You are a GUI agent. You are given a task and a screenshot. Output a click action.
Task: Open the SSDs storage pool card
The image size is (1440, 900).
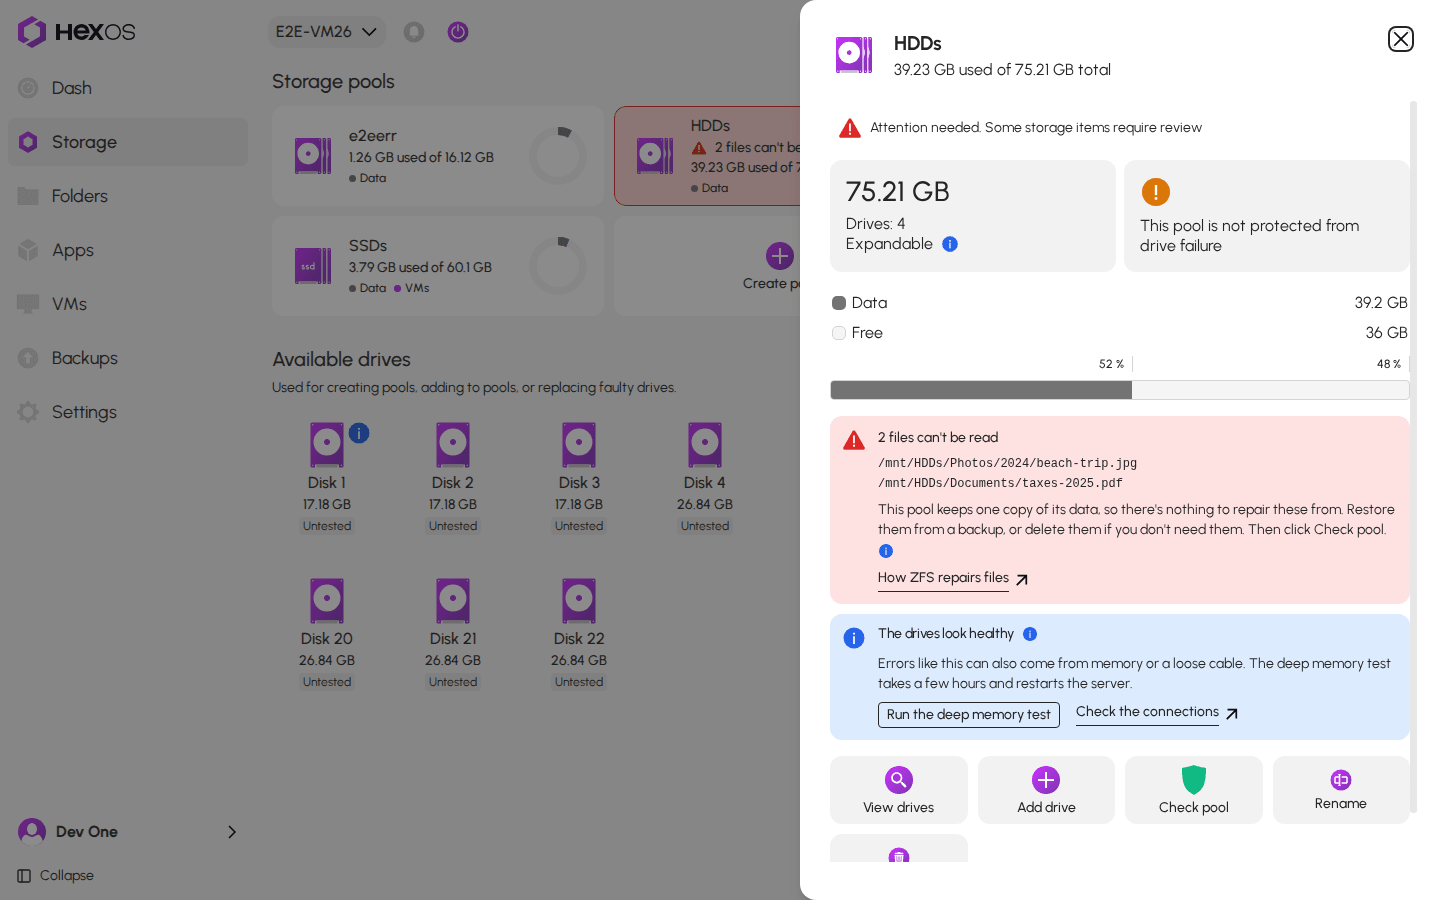point(438,266)
